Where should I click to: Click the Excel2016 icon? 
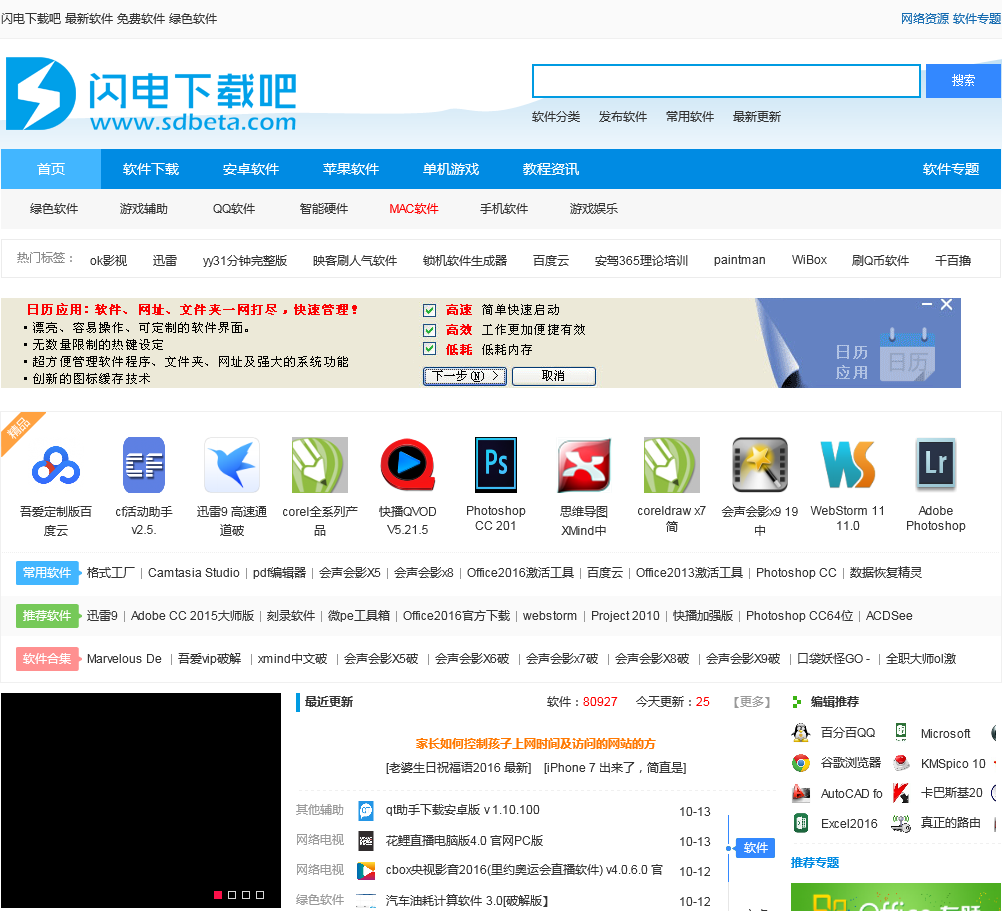pos(800,823)
